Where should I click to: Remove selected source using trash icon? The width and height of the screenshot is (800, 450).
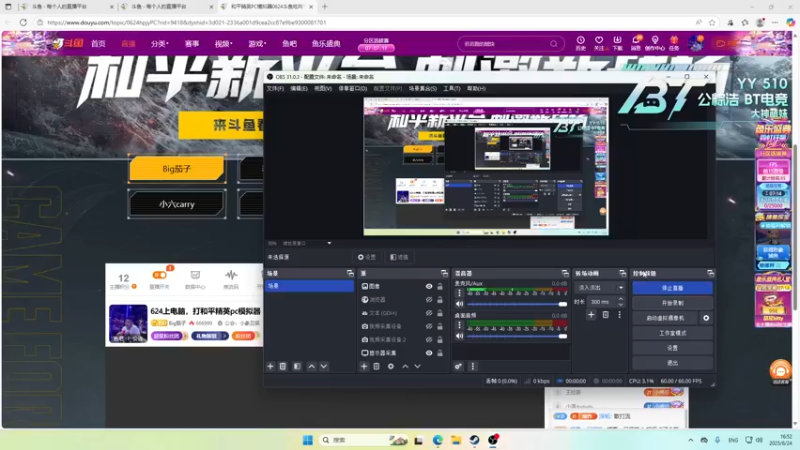click(377, 366)
